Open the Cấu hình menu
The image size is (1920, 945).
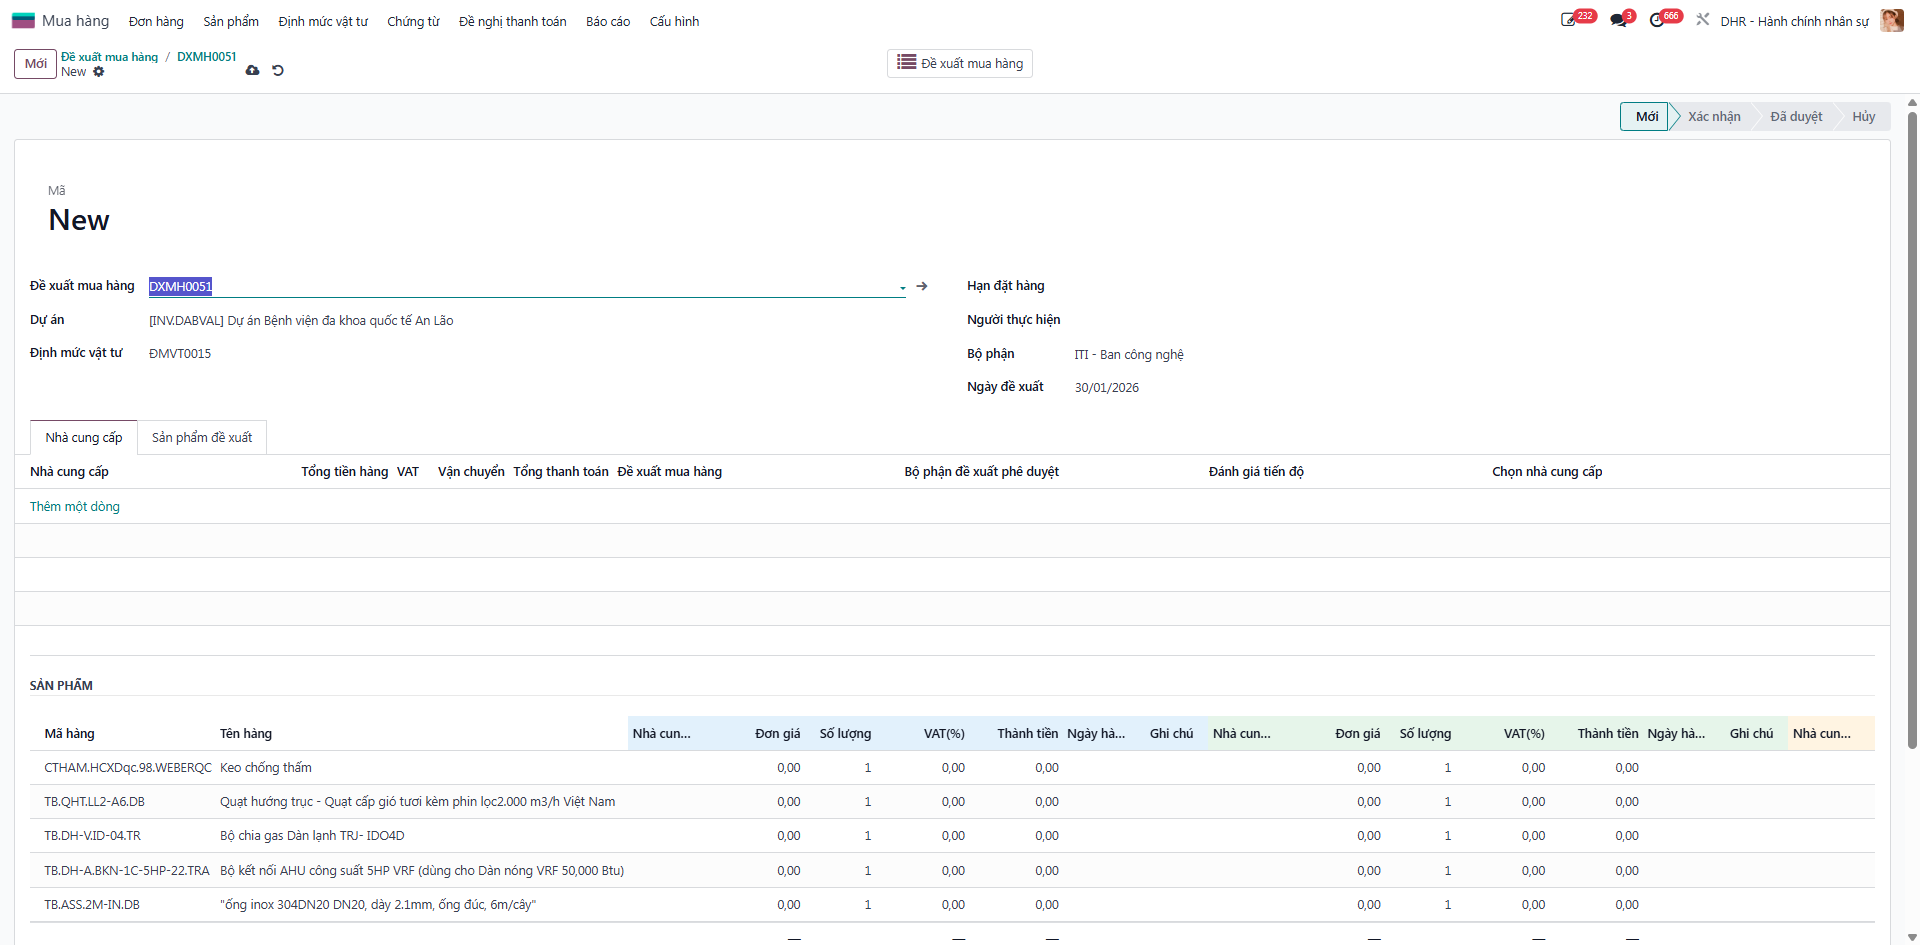coord(674,21)
